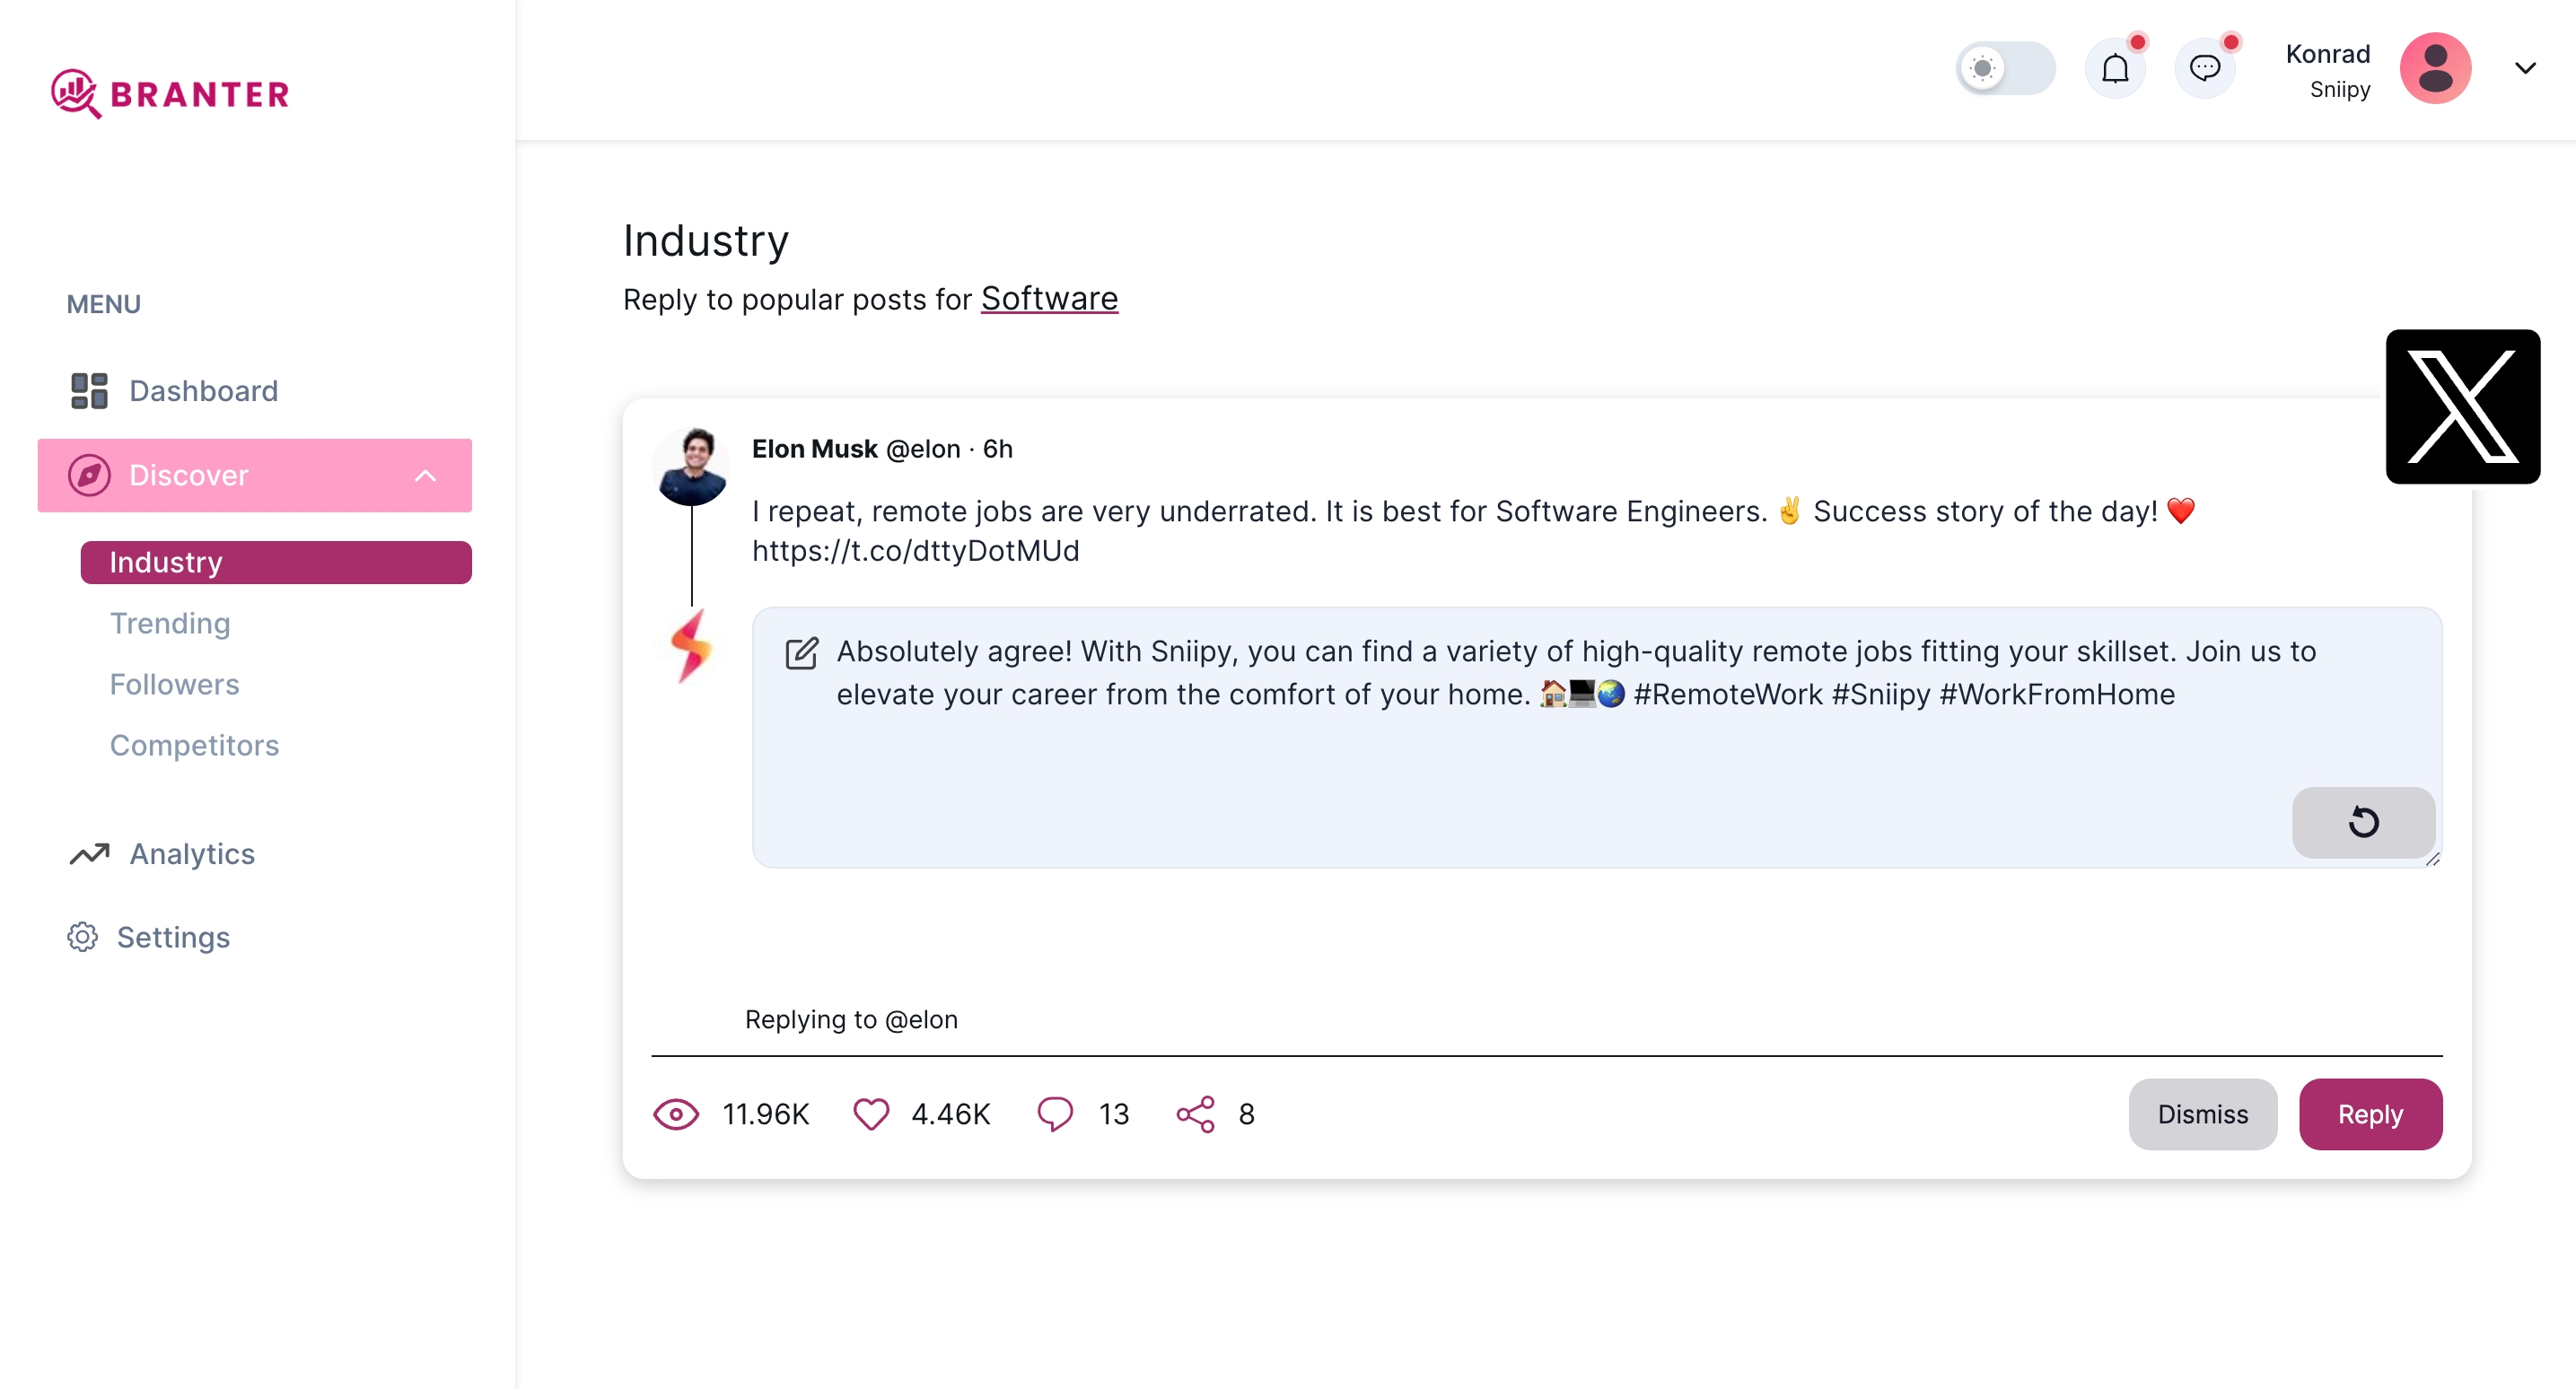Screen dimensions: 2576x1389
Task: Click the Industry page heading
Action: 705,241
